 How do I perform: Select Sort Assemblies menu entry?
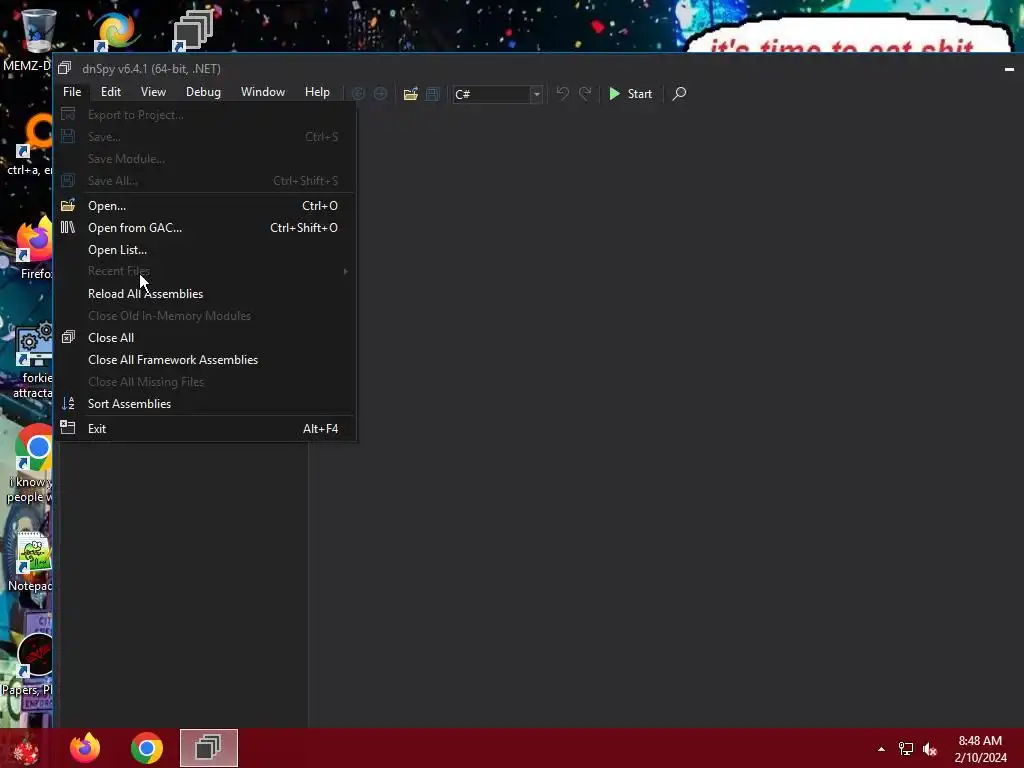205,404
